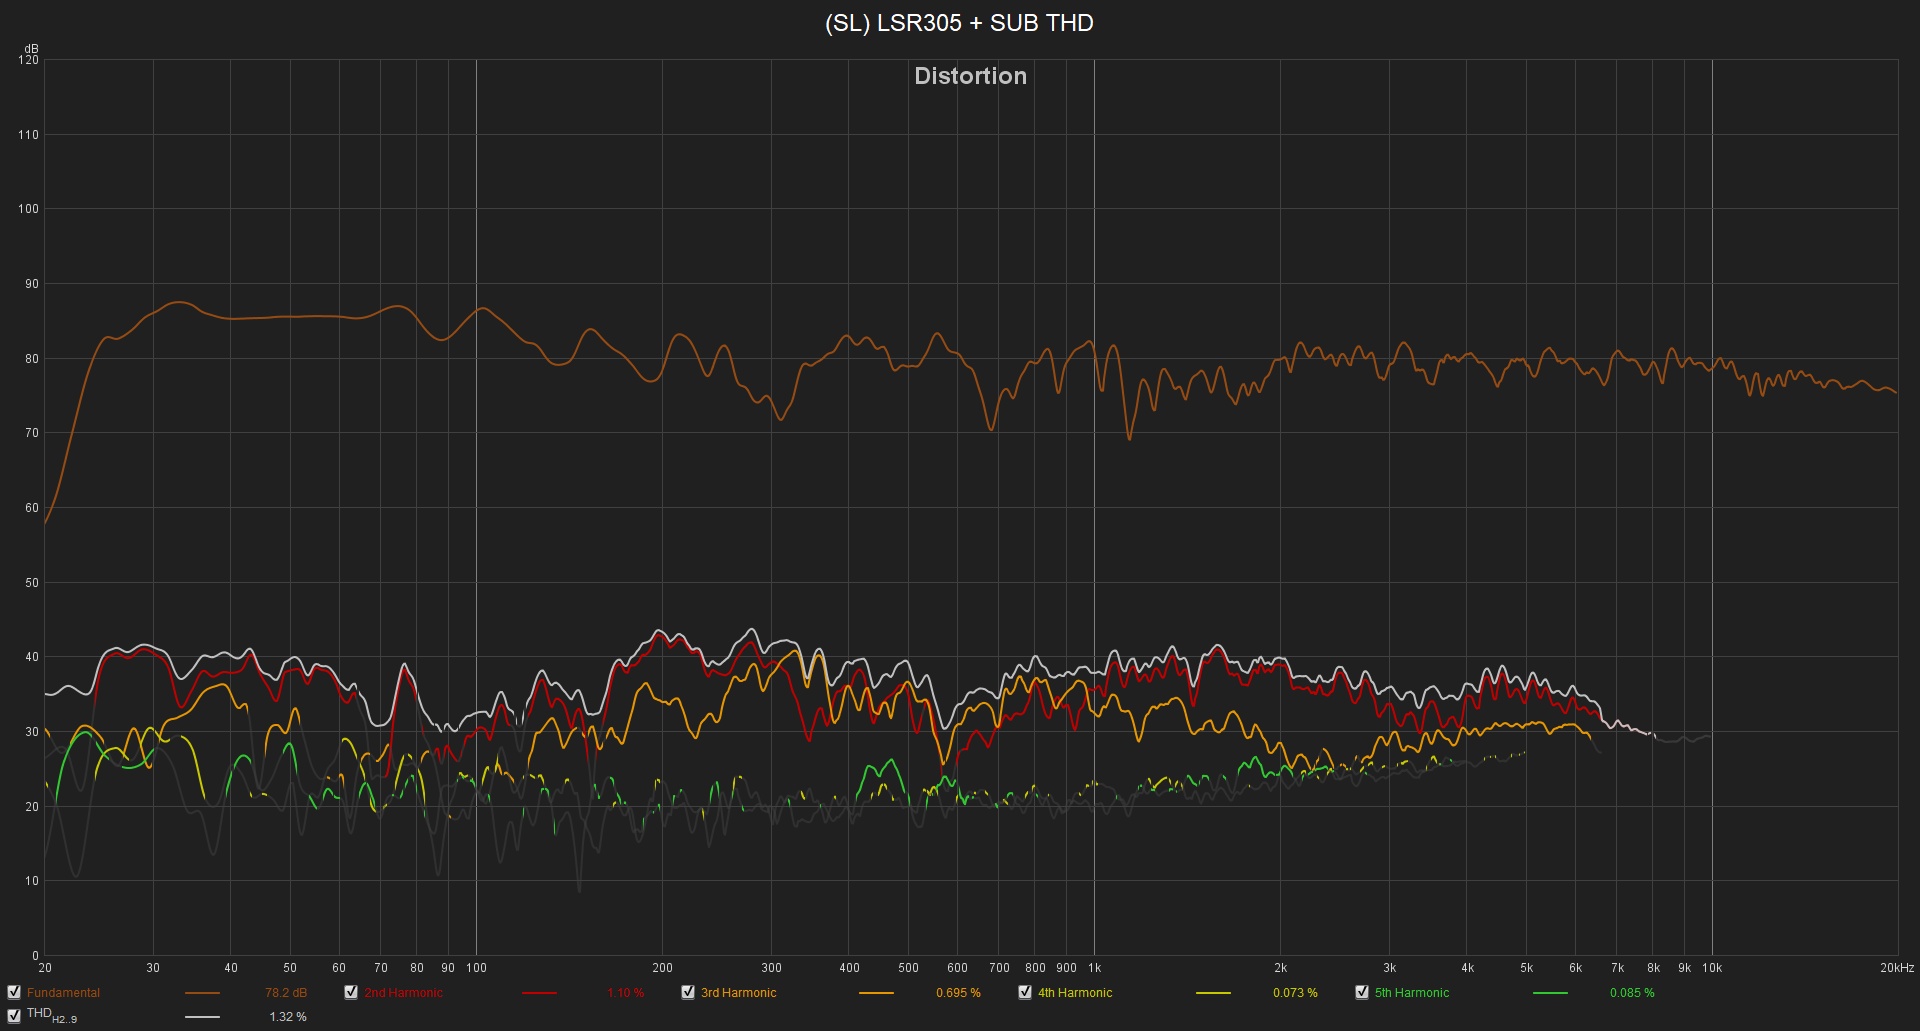Toggle the 5th Harmonic trace checkbox
Screen dimensions: 1920x1031
point(1362,992)
